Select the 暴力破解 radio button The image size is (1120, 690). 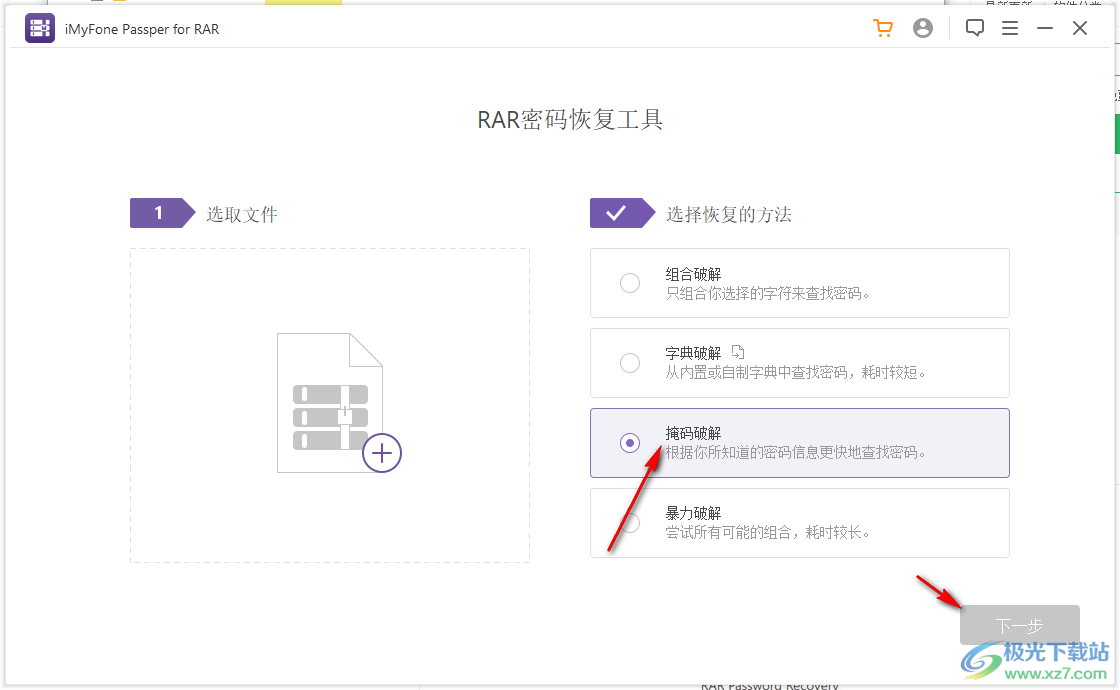point(629,523)
